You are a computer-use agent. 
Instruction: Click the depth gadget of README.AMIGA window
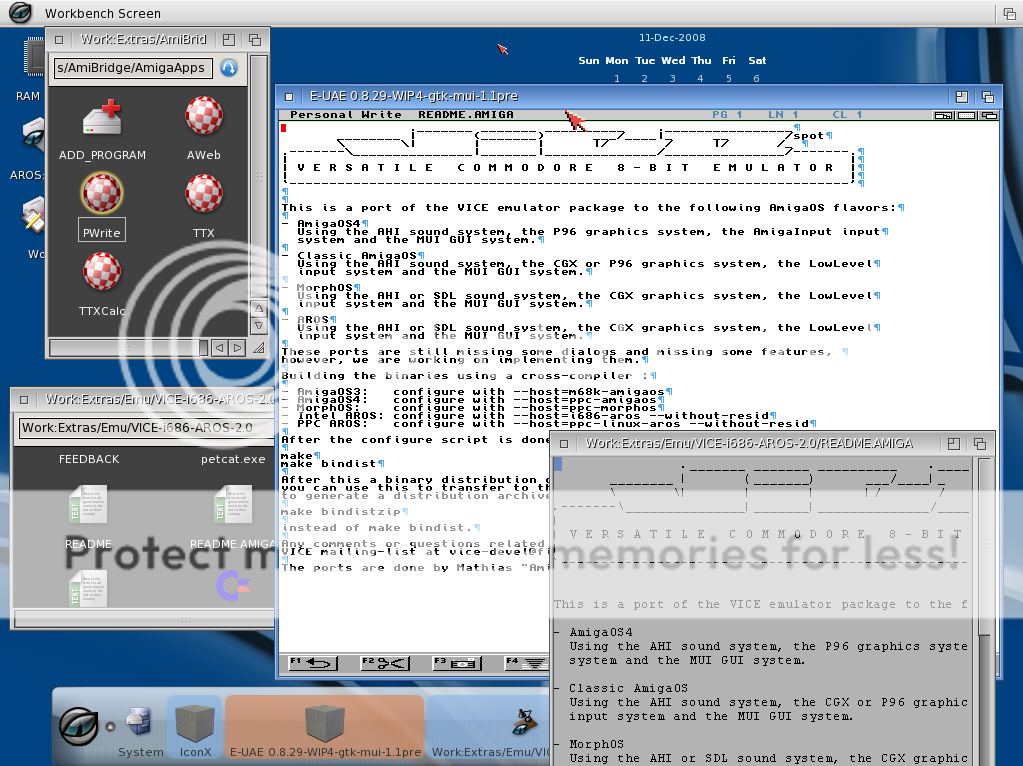(980, 444)
